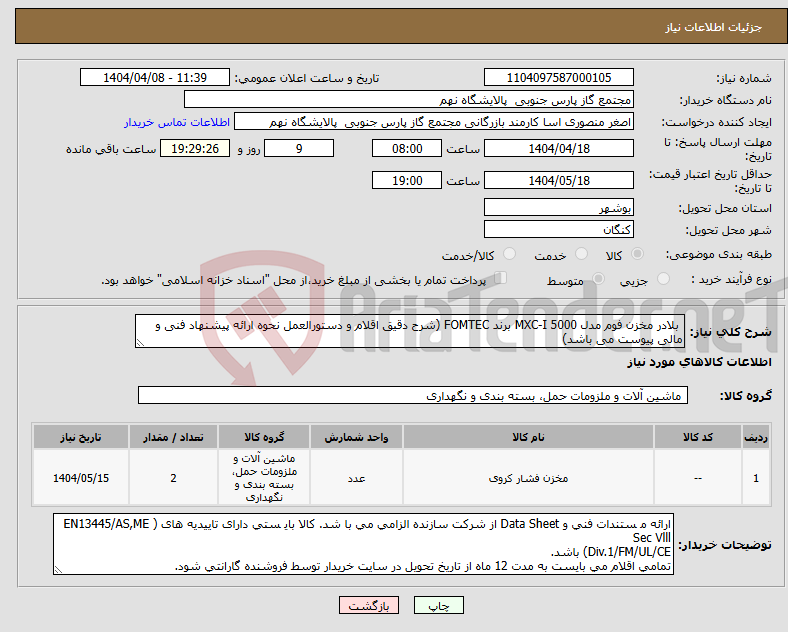Click the نام کالا column header
This screenshot has height=632, width=788.
(x=528, y=437)
